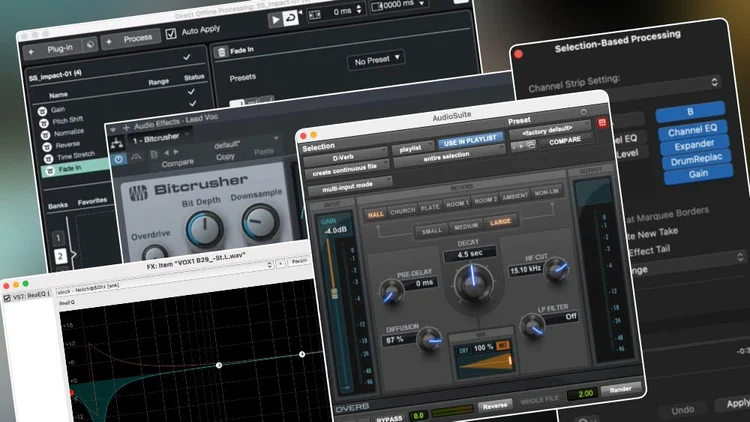Click the plus button in the ReaEQ FX window

click(x=281, y=263)
